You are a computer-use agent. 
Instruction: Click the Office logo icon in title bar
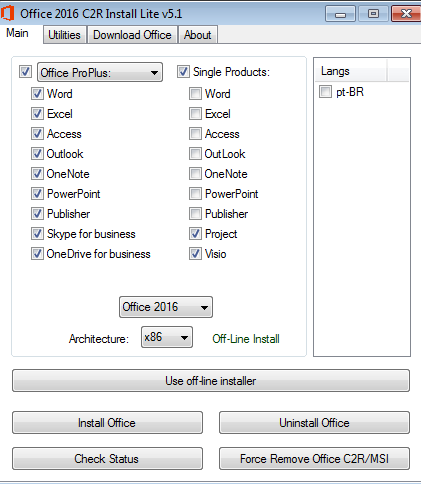(x=7, y=14)
